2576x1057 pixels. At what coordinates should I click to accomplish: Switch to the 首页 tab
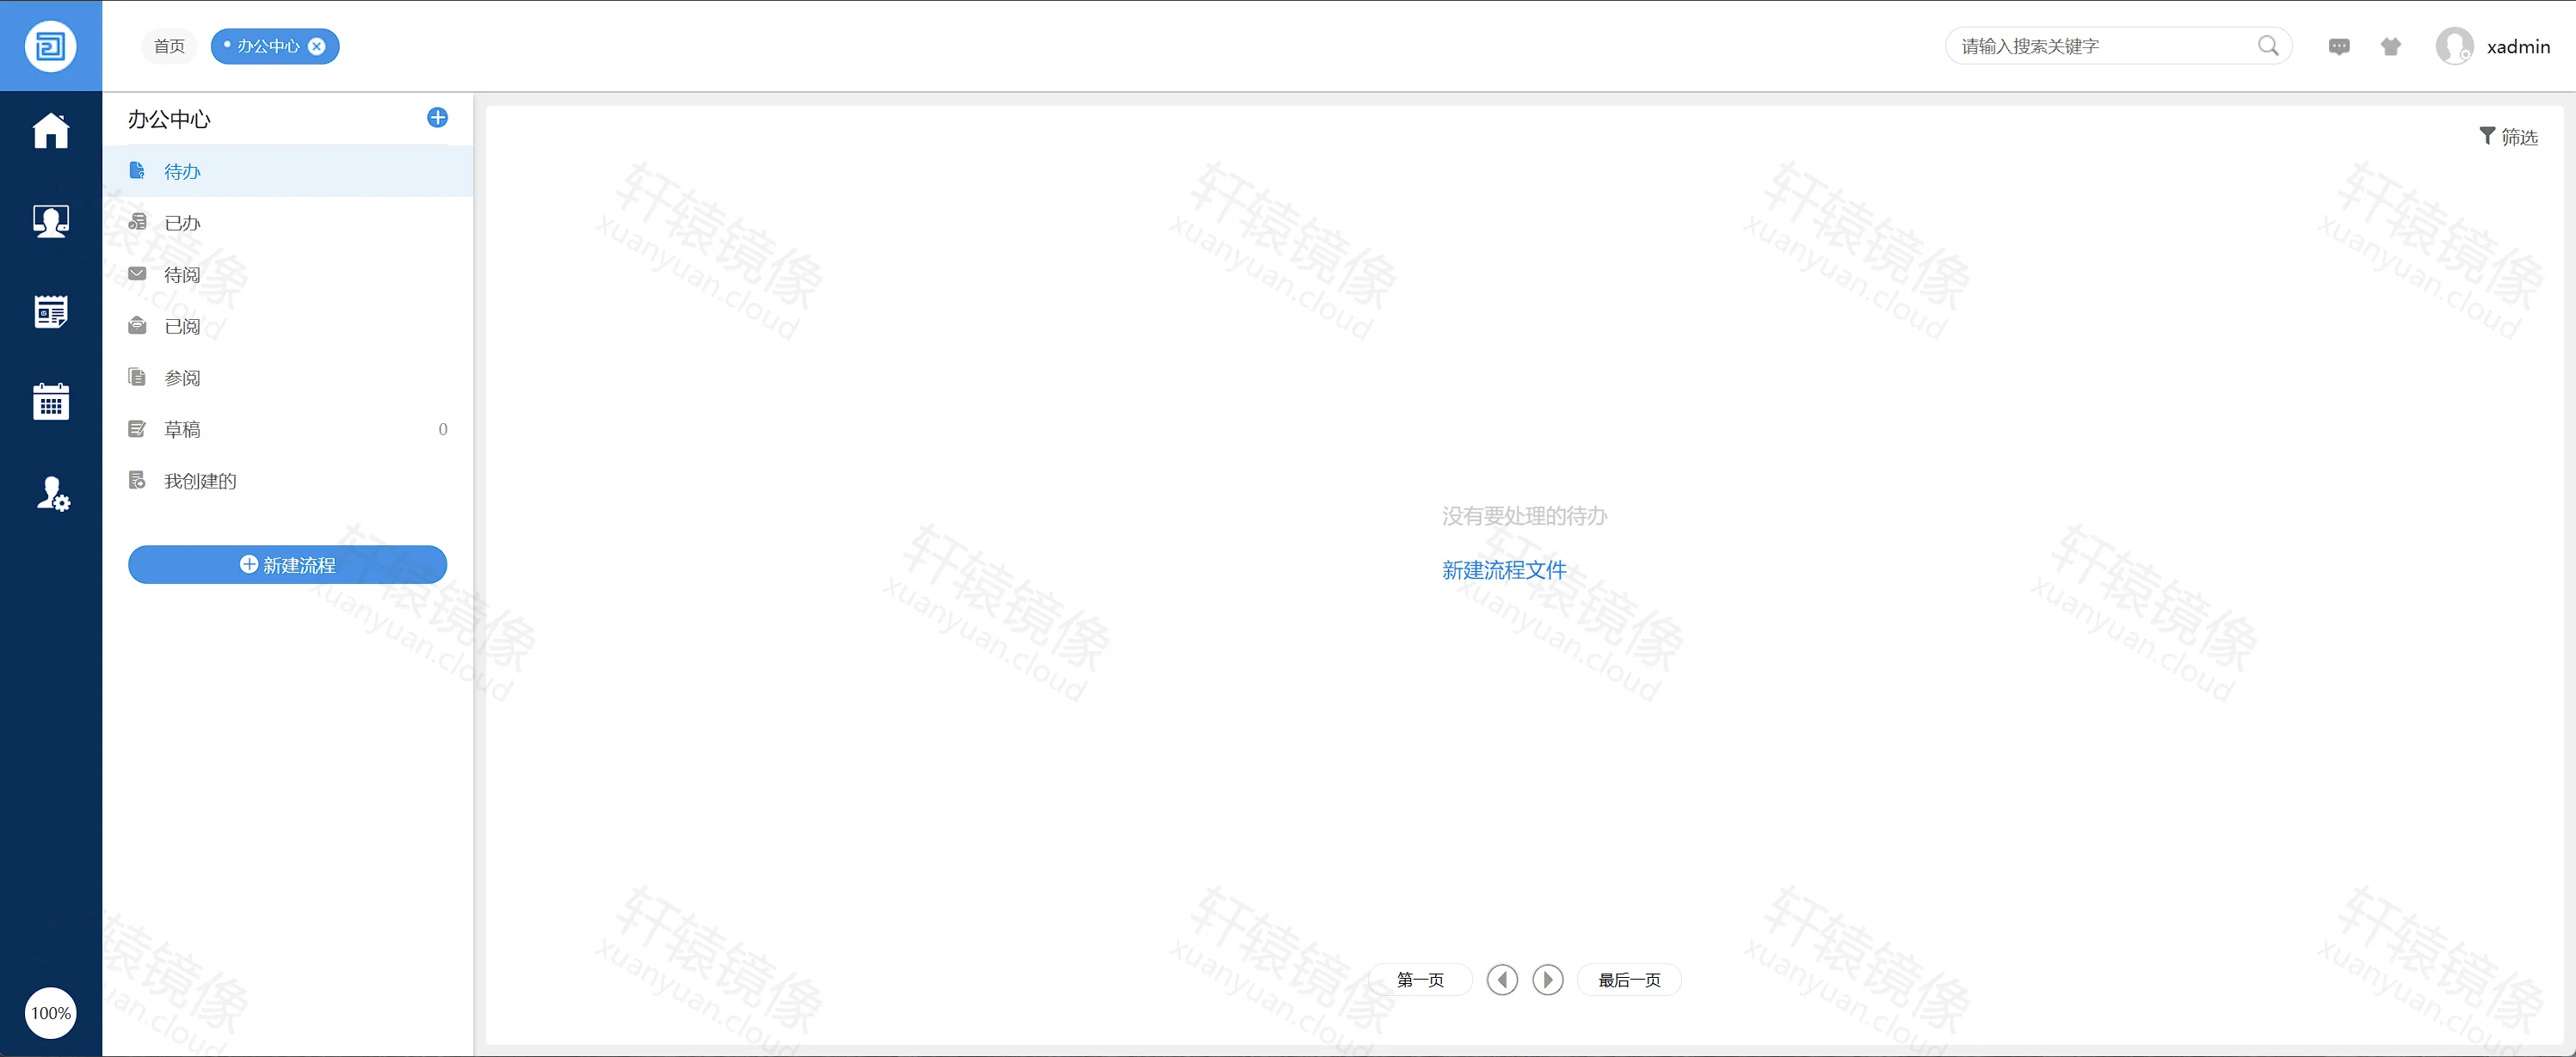tap(169, 46)
